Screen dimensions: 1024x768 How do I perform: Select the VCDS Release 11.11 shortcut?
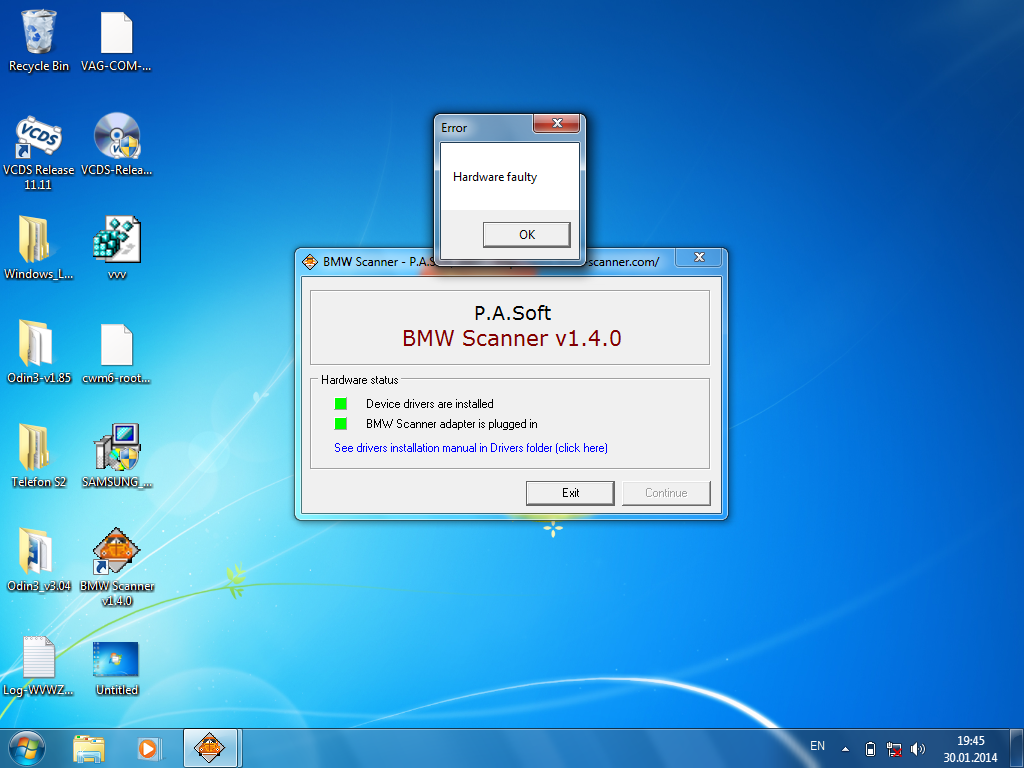[39, 152]
